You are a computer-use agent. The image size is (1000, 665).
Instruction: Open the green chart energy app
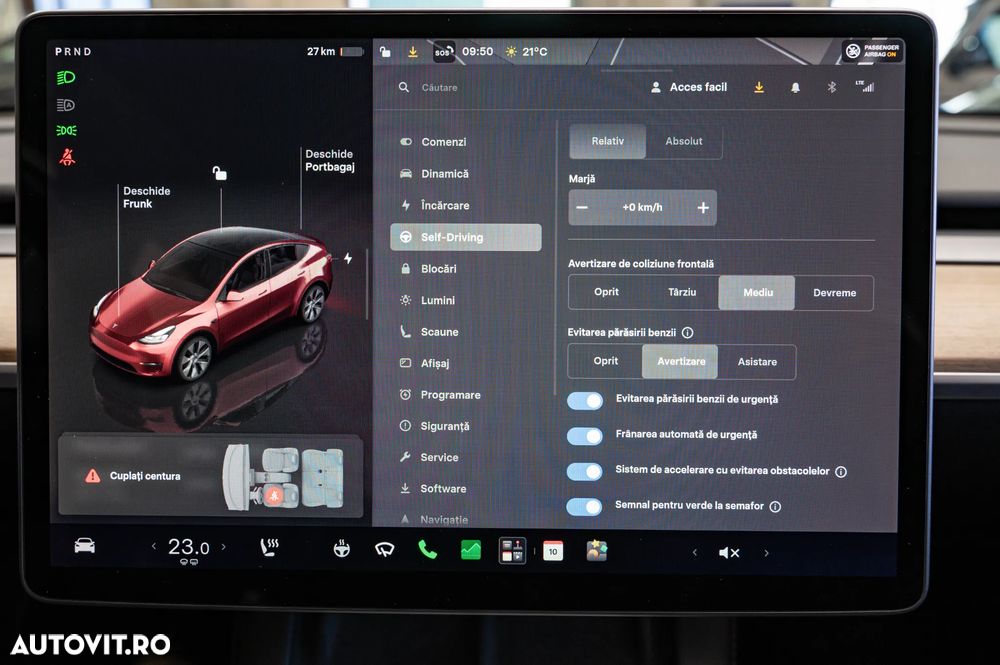471,550
